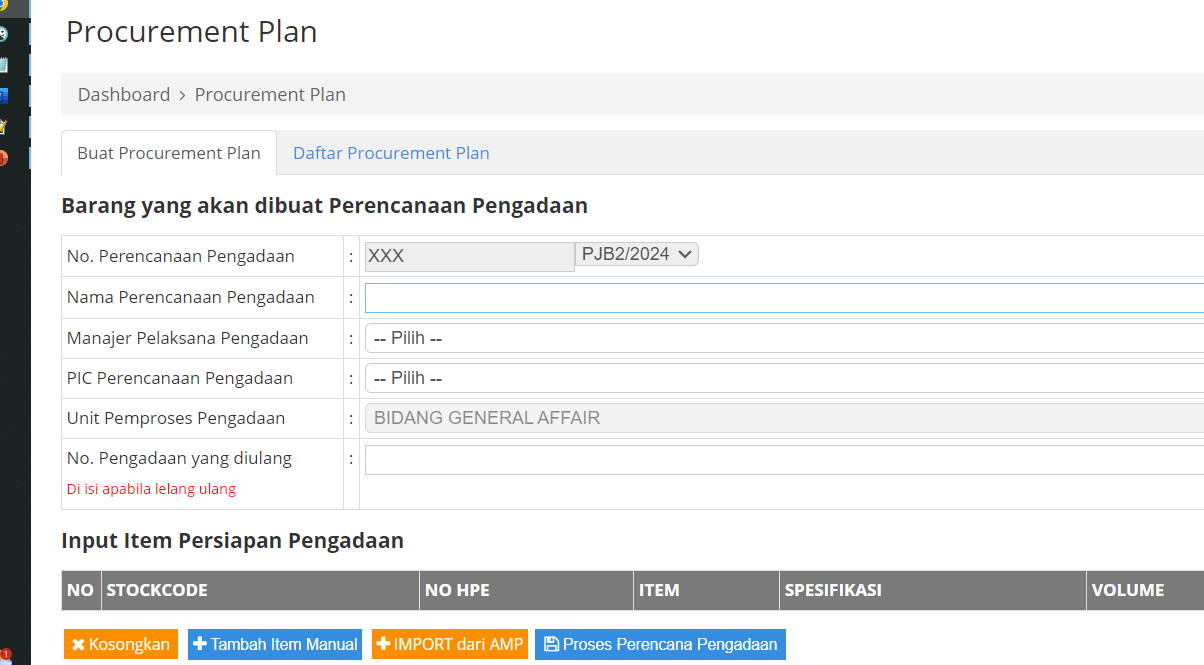This screenshot has width=1204, height=665.
Task: Click IMPORT dari AMP button
Action: [449, 645]
